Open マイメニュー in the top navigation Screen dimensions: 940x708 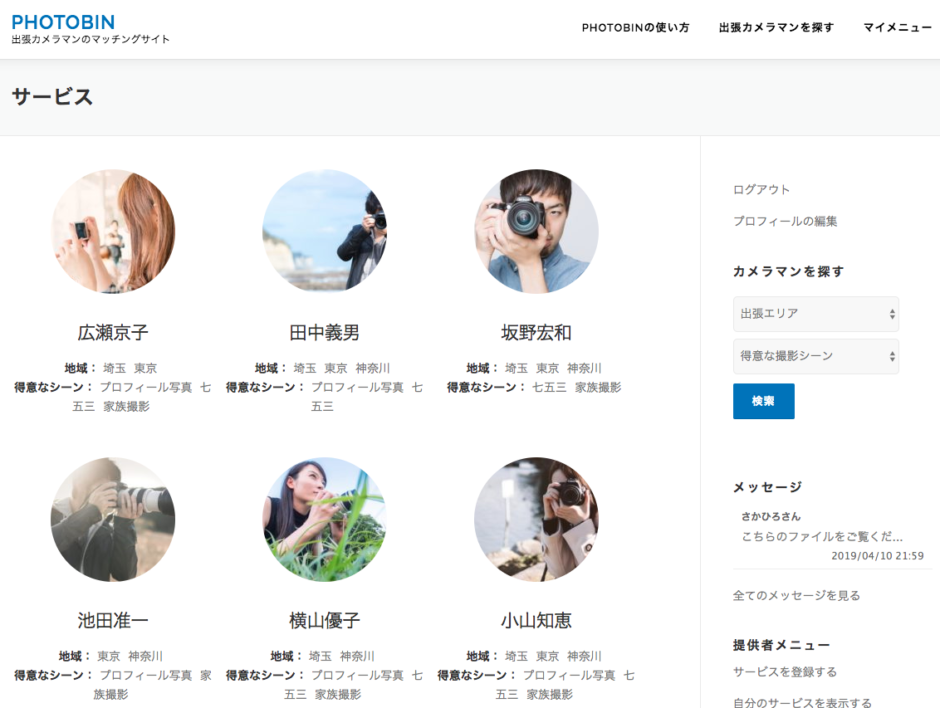coord(897,28)
